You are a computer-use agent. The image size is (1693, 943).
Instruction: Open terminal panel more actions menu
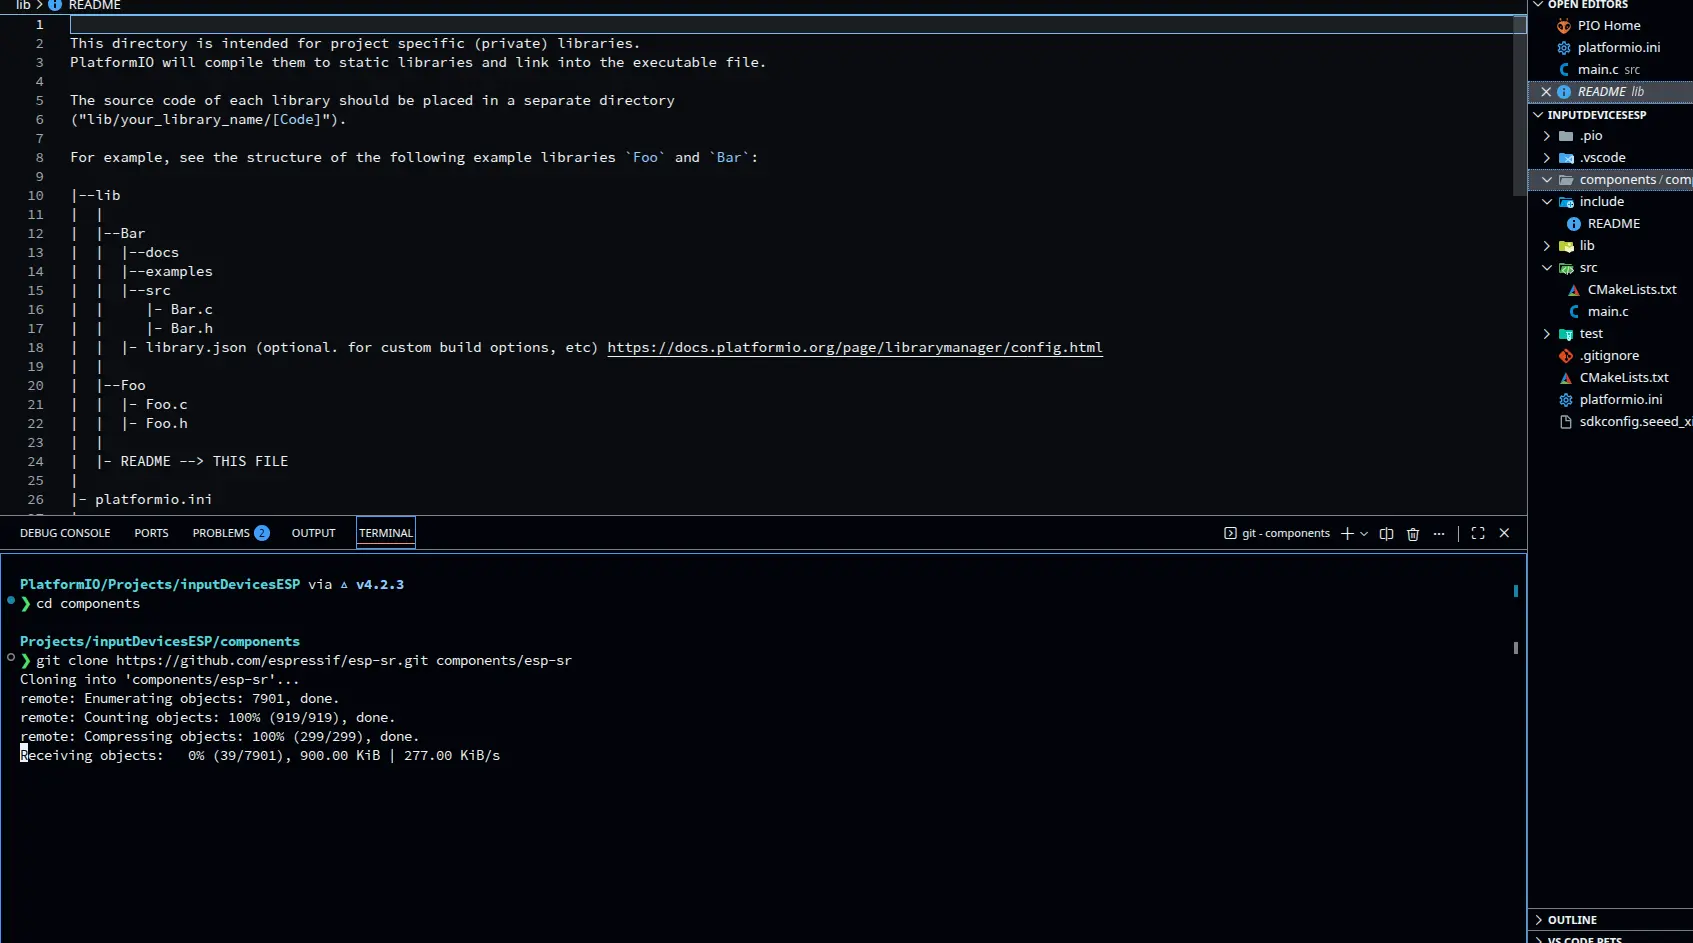tap(1439, 534)
